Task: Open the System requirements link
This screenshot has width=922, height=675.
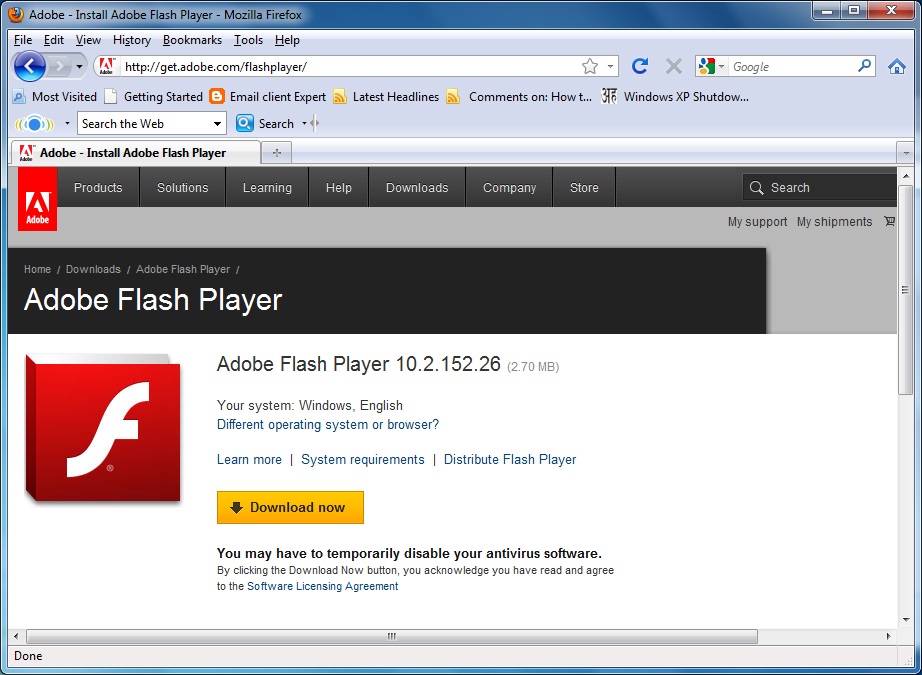Action: (363, 460)
